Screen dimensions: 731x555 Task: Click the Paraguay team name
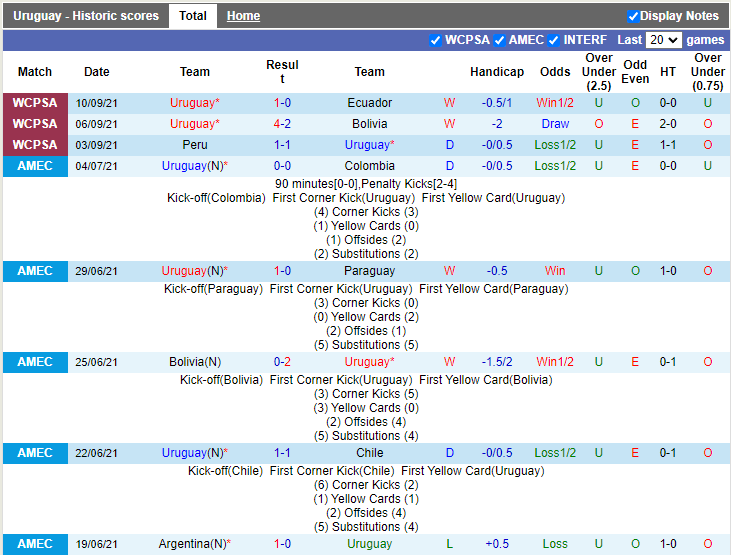(x=369, y=271)
